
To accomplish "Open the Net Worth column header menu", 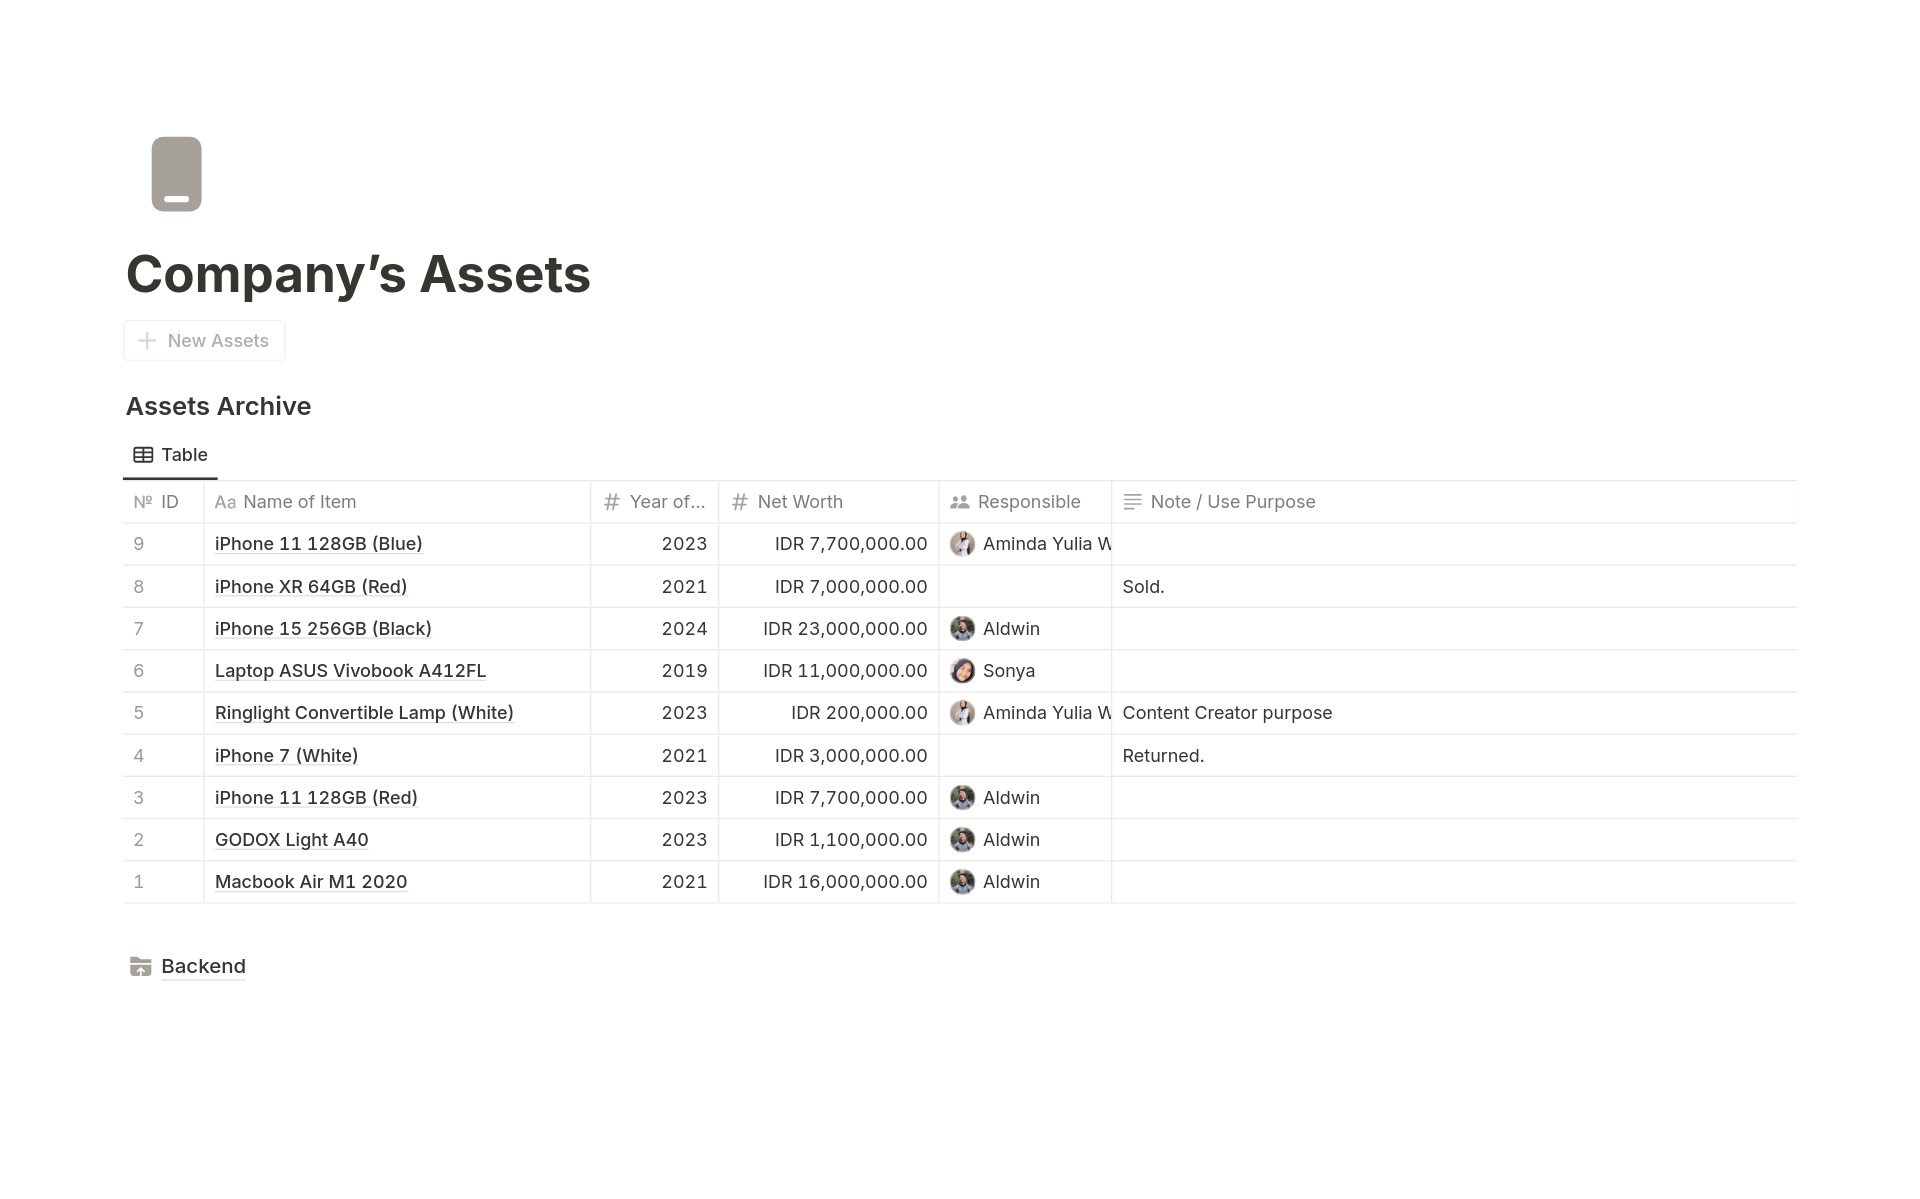I will tap(799, 502).
